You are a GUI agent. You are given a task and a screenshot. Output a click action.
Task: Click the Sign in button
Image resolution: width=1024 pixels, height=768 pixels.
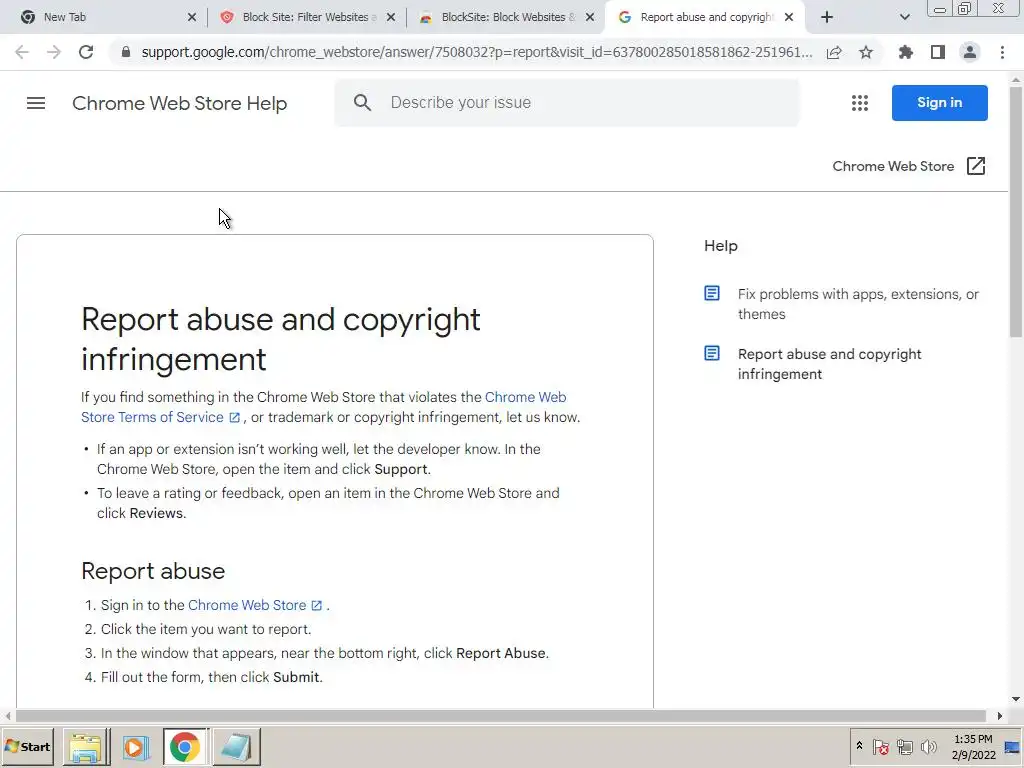(940, 103)
